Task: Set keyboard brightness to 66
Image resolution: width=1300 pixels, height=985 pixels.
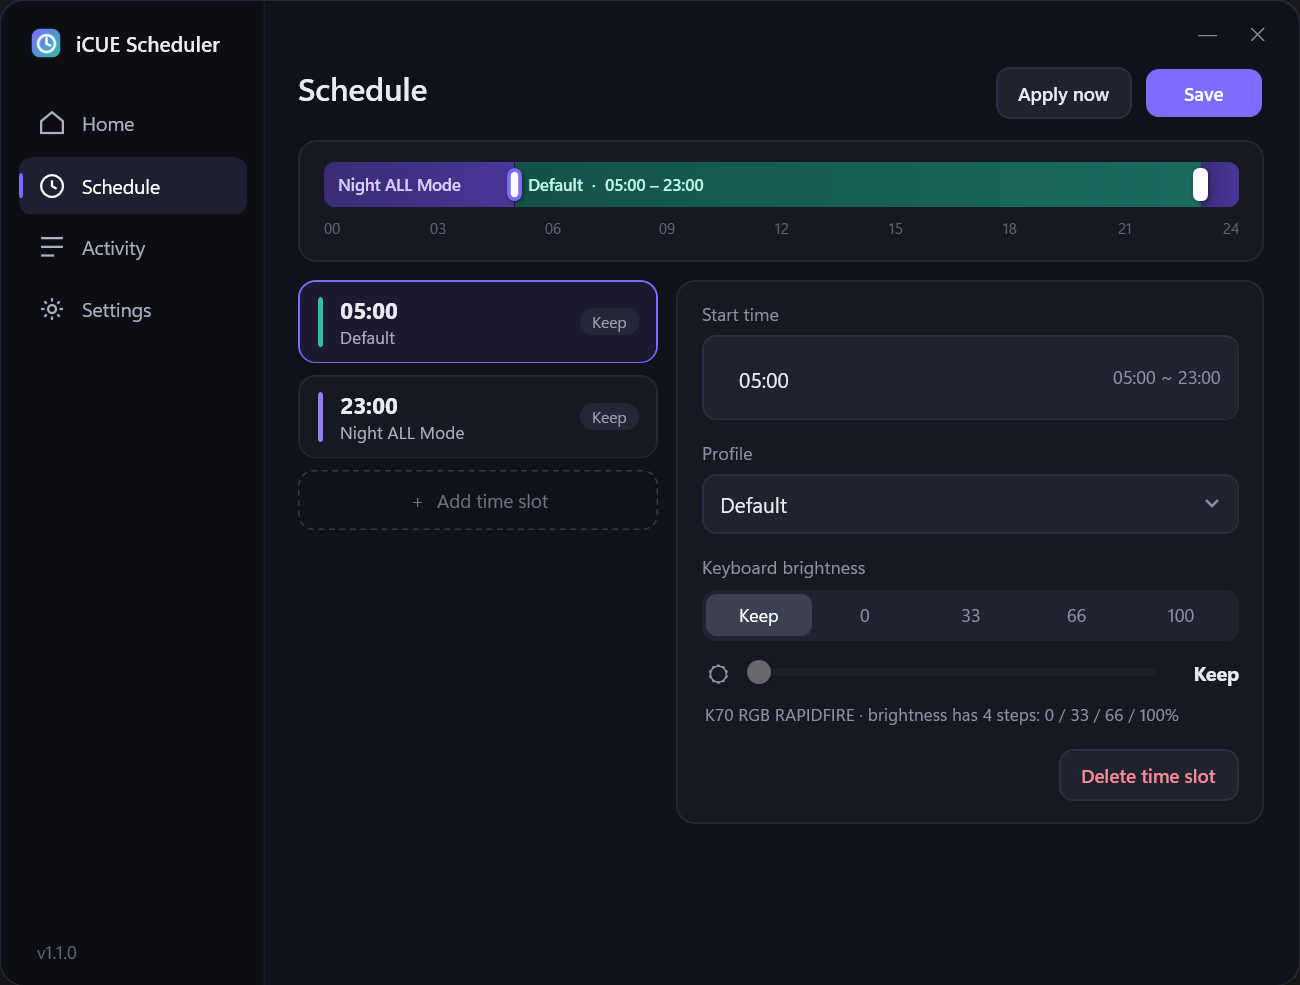Action: tap(1076, 616)
